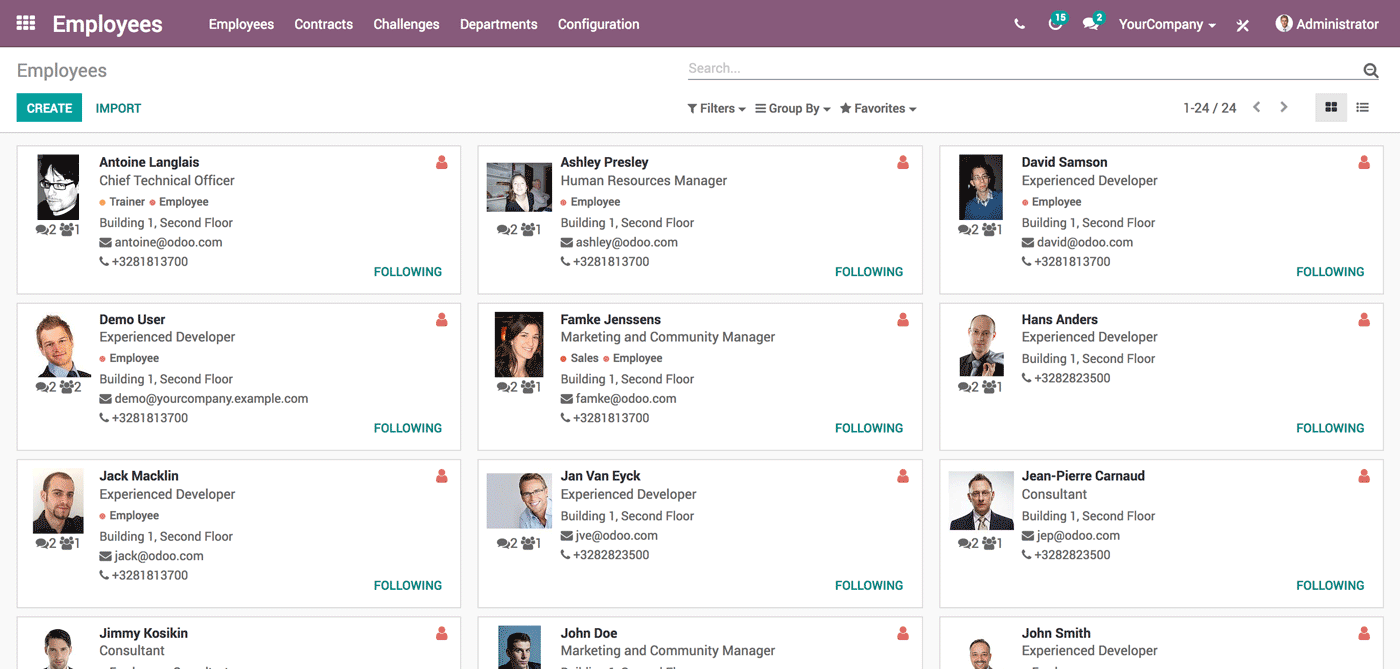1400x669 pixels.
Task: Open the apps grid menu icon
Action: (26, 24)
